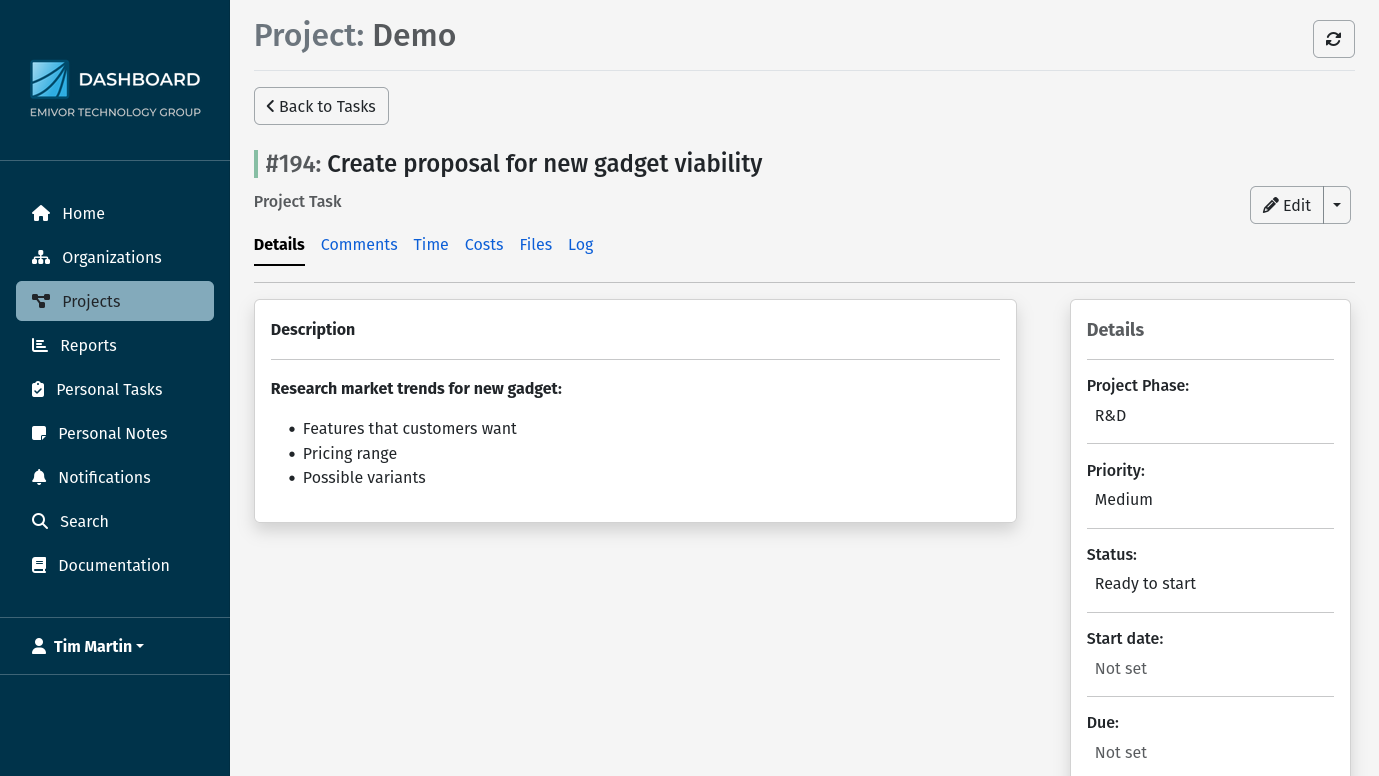Click the 'R&D' project phase value

tap(1111, 415)
